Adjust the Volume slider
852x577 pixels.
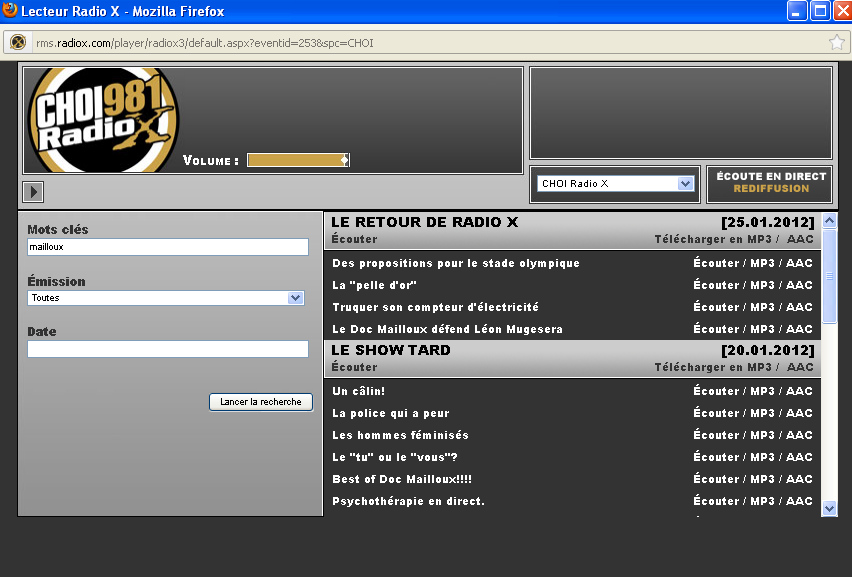[298, 160]
